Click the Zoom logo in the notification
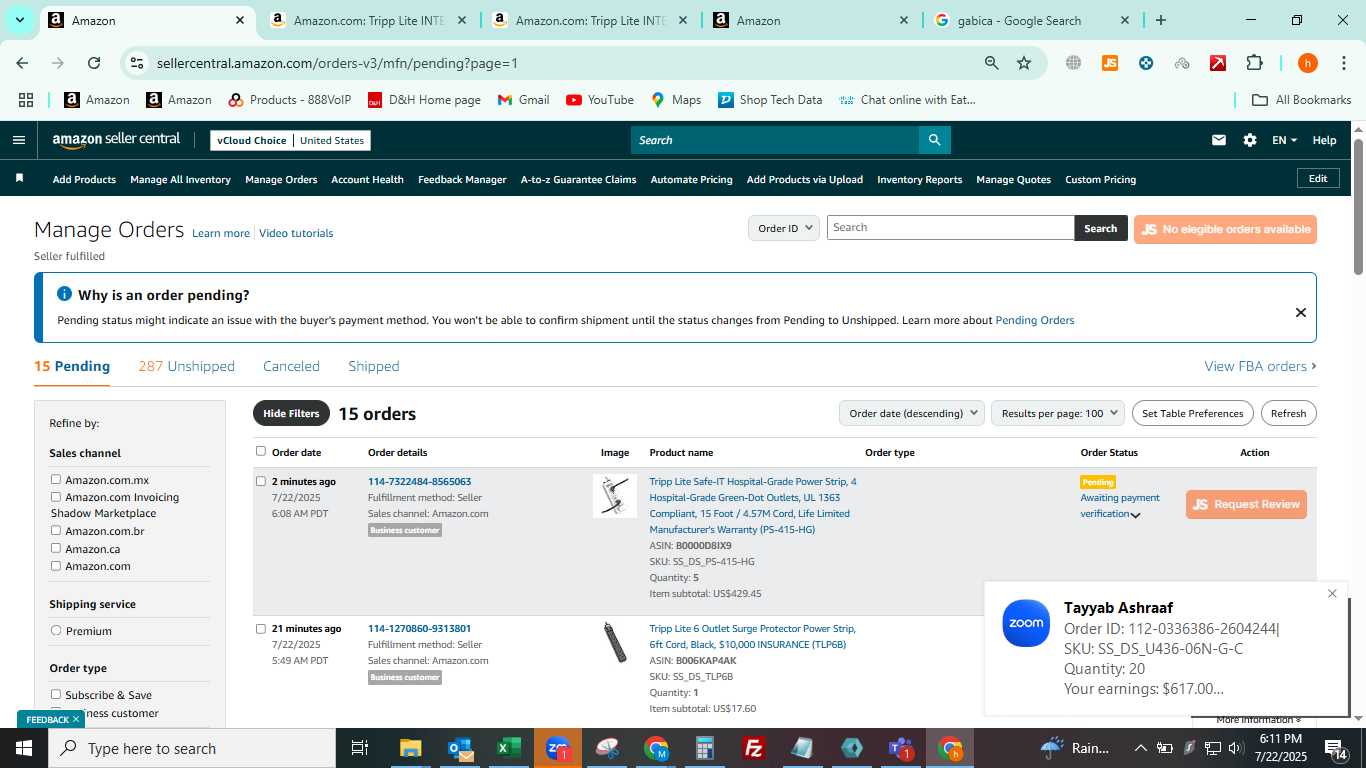This screenshot has width=1366, height=768. pyautogui.click(x=1026, y=623)
